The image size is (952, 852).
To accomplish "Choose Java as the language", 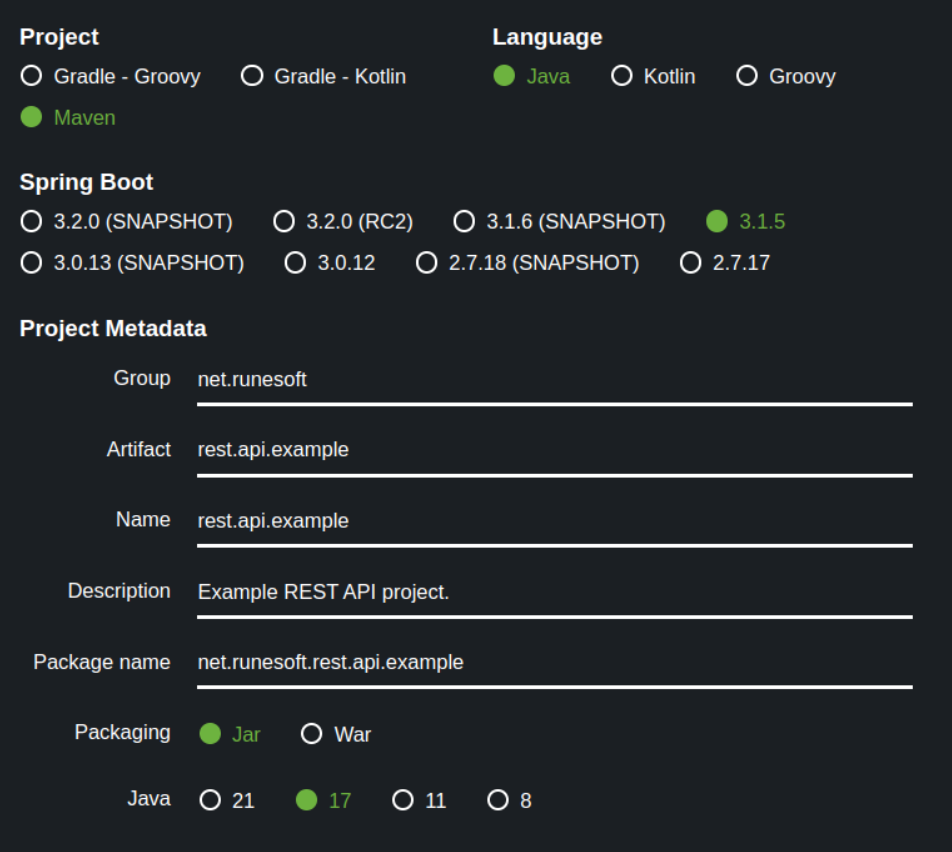I will click(x=504, y=76).
